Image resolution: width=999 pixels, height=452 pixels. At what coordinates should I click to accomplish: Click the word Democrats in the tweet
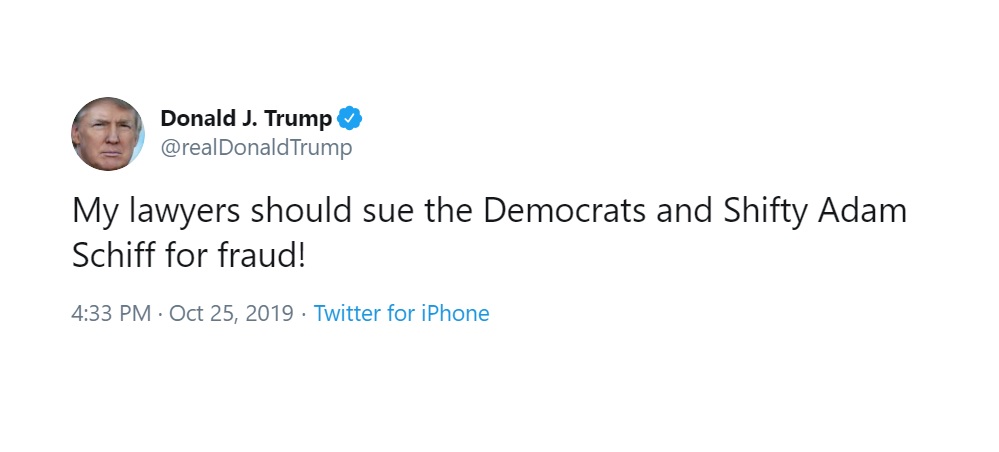pos(564,212)
